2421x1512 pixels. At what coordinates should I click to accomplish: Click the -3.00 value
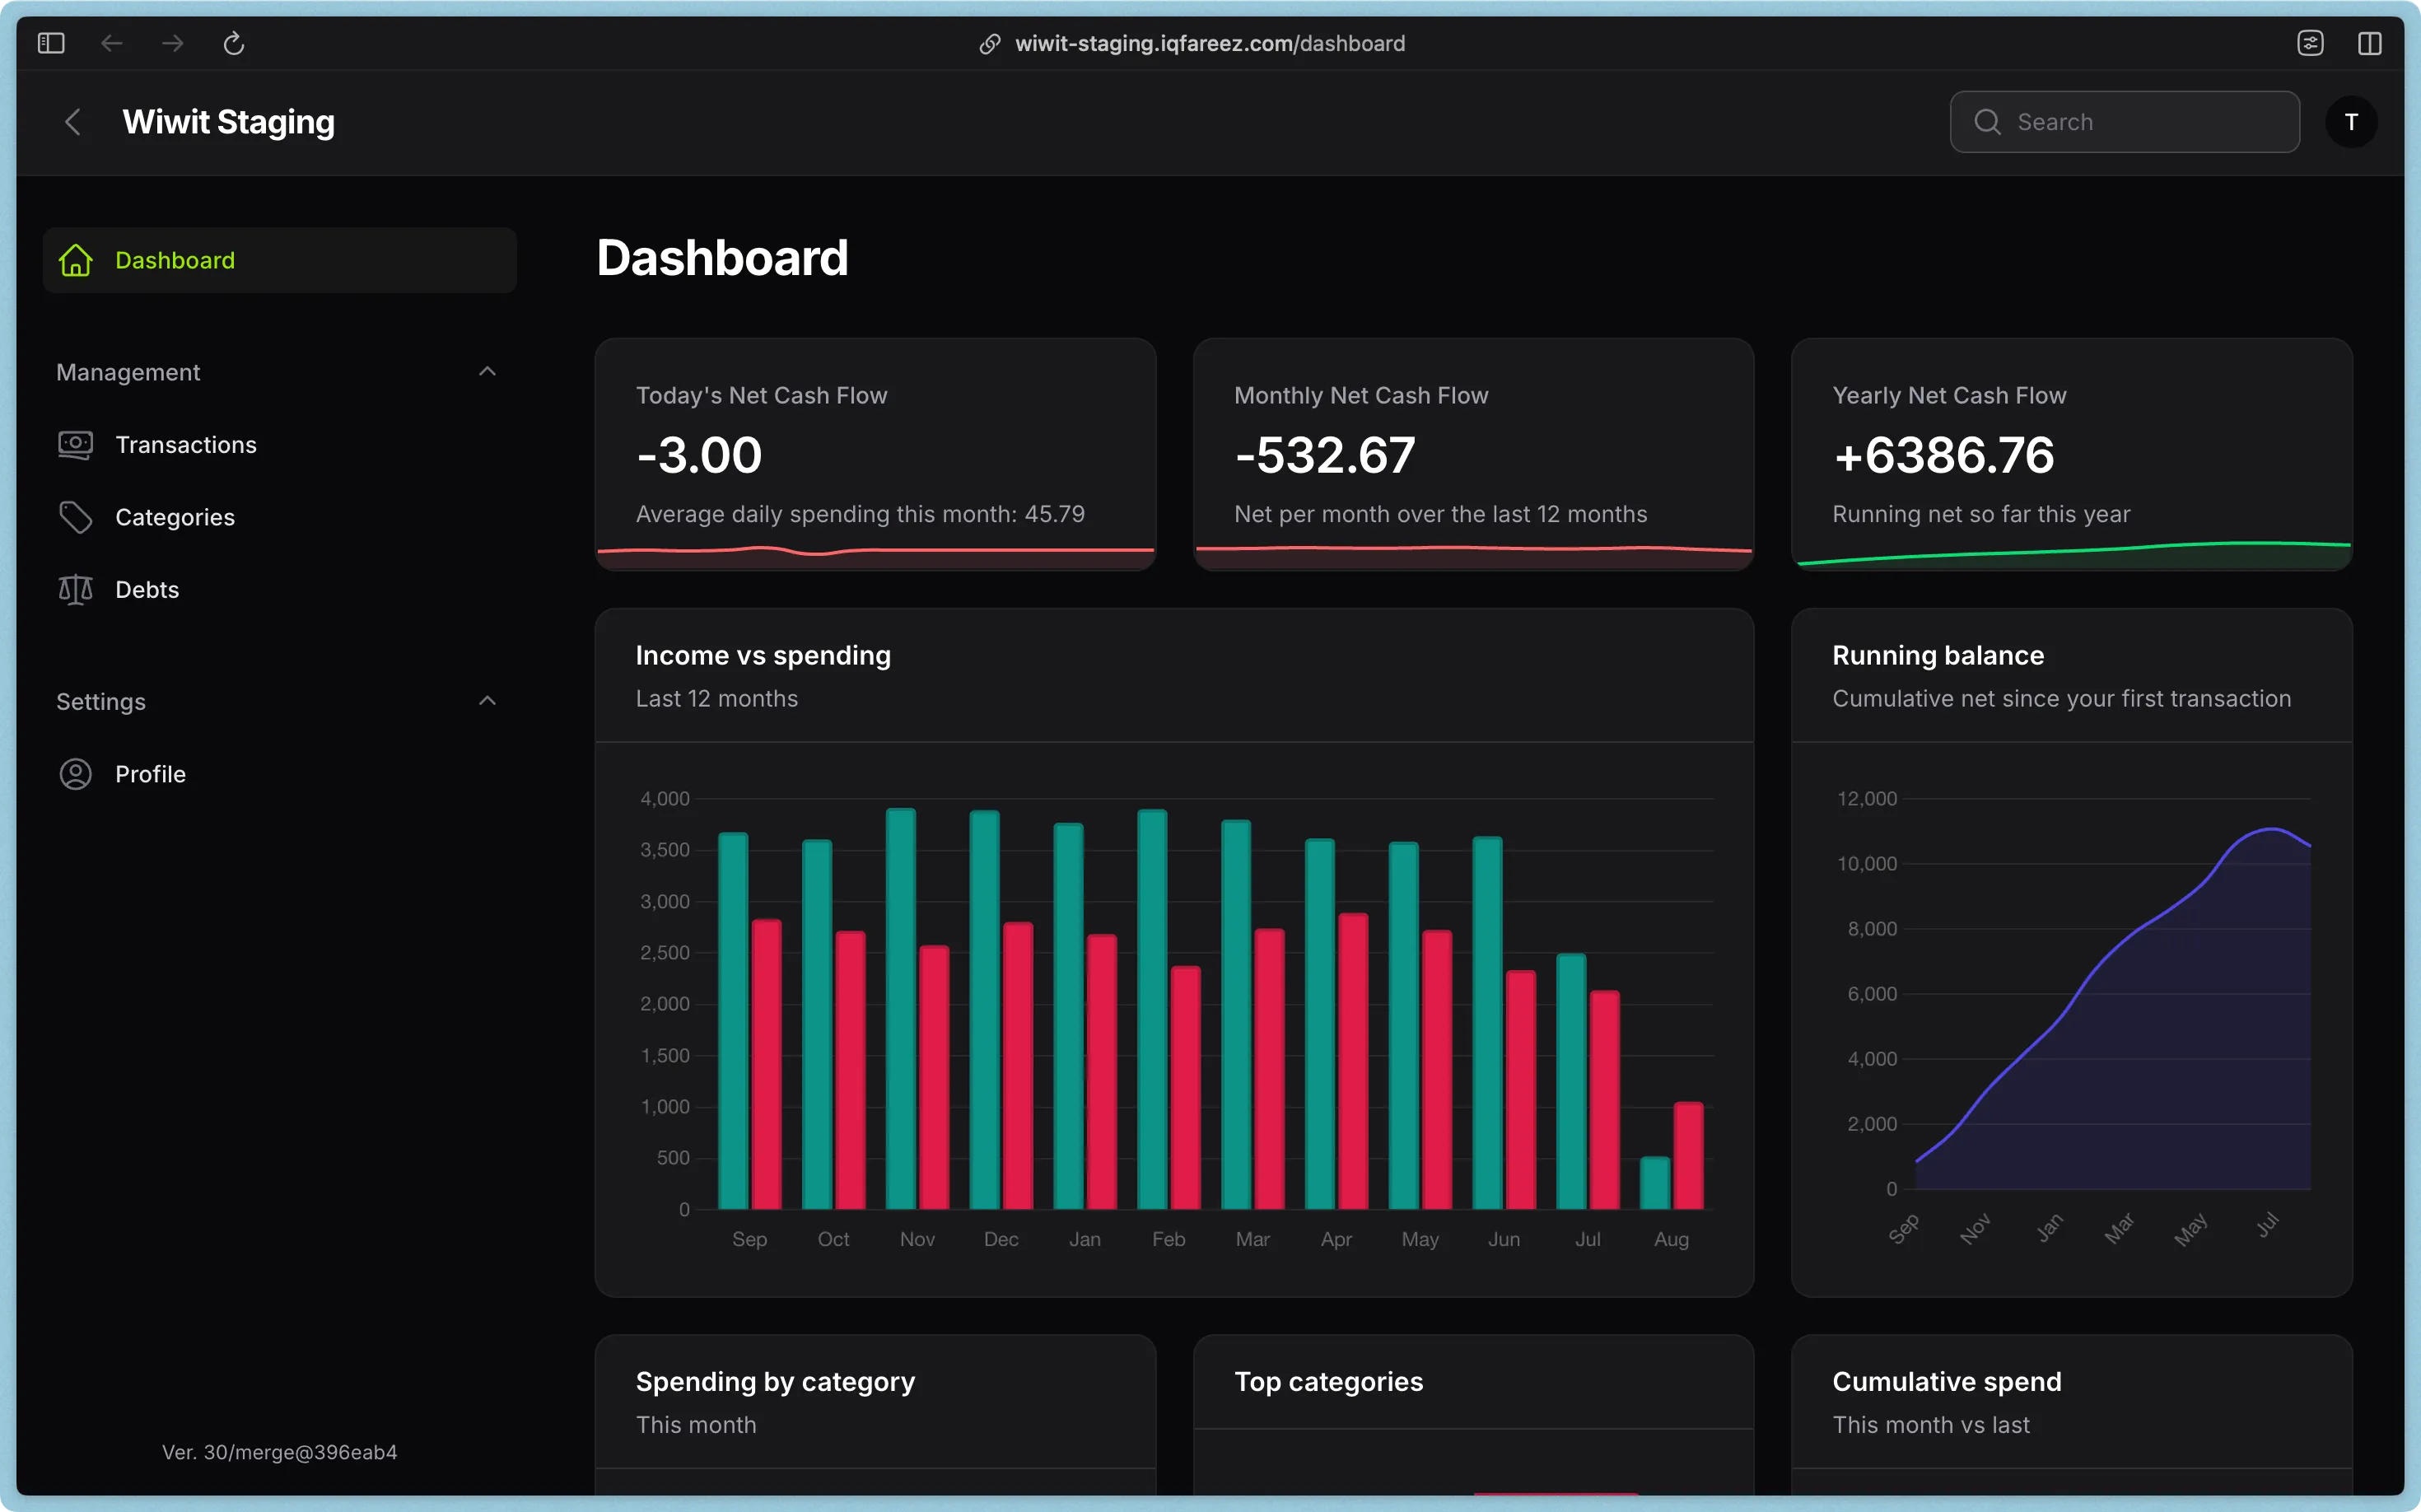[699, 456]
